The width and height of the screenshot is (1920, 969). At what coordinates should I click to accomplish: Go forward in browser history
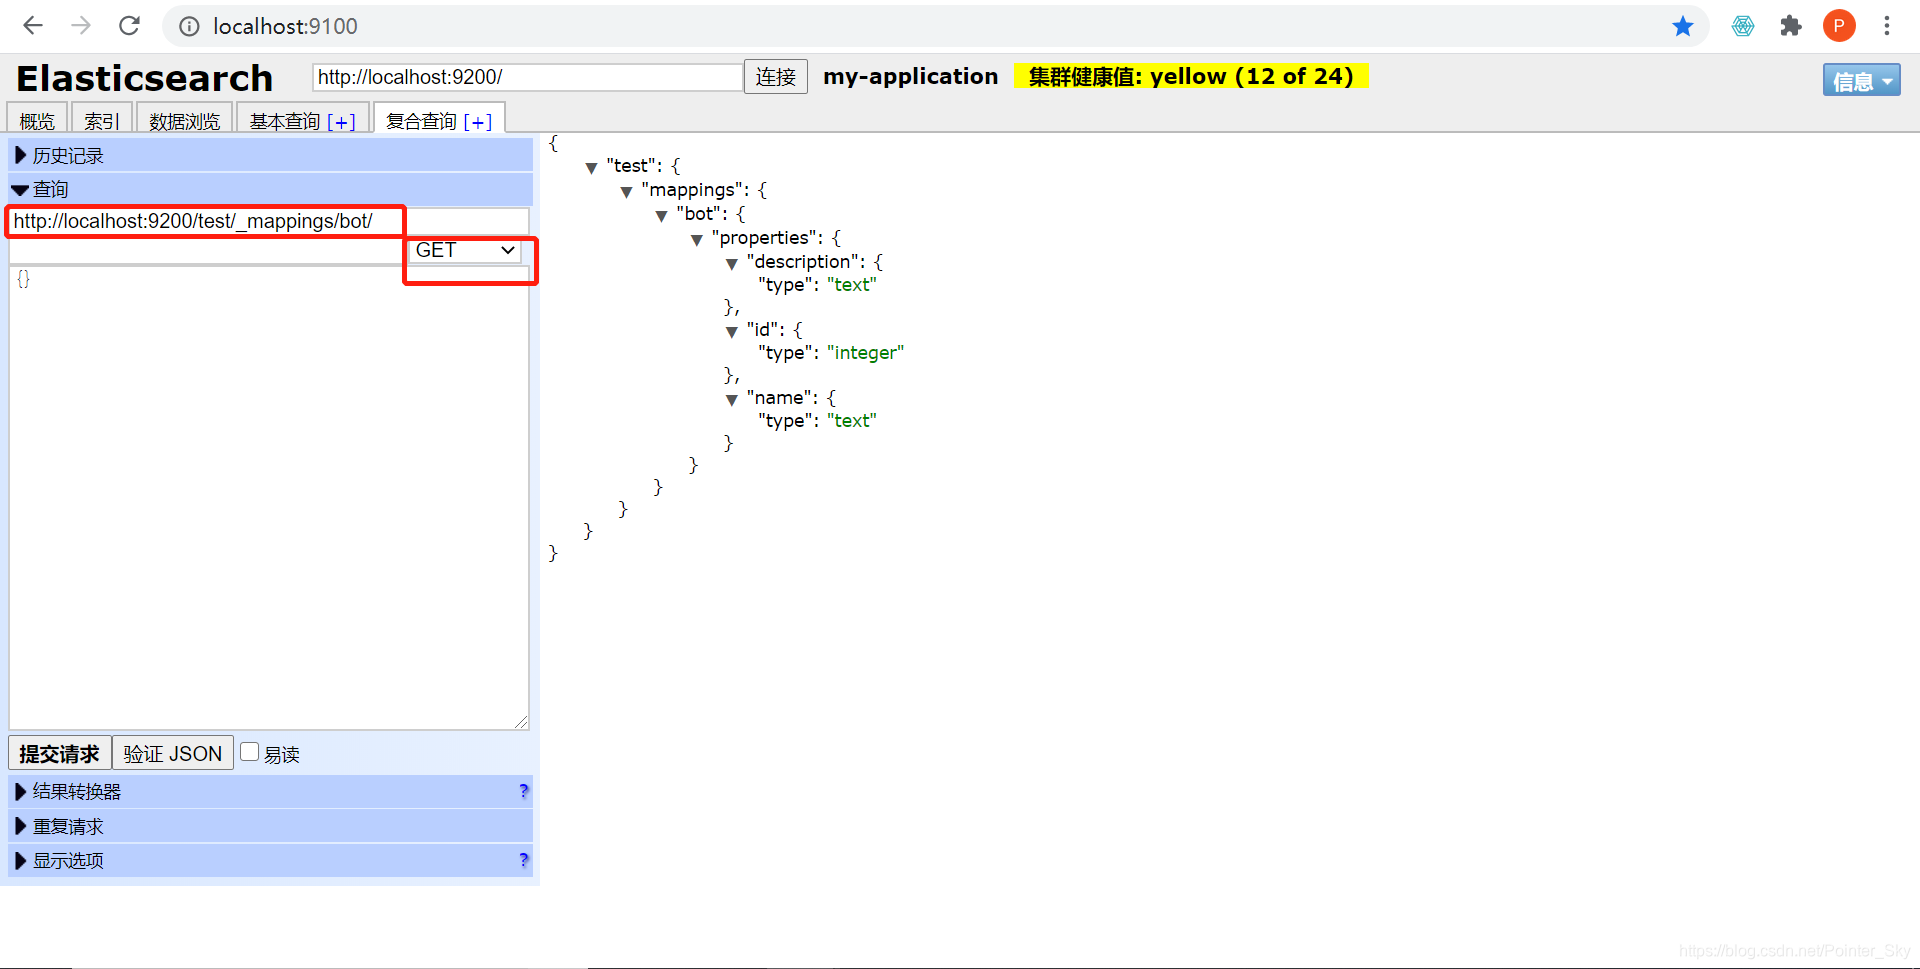coord(81,26)
